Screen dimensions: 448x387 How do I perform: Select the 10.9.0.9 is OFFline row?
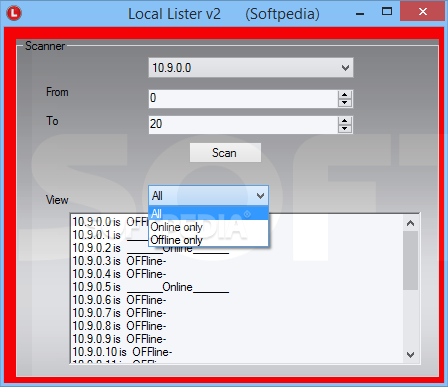point(237,339)
